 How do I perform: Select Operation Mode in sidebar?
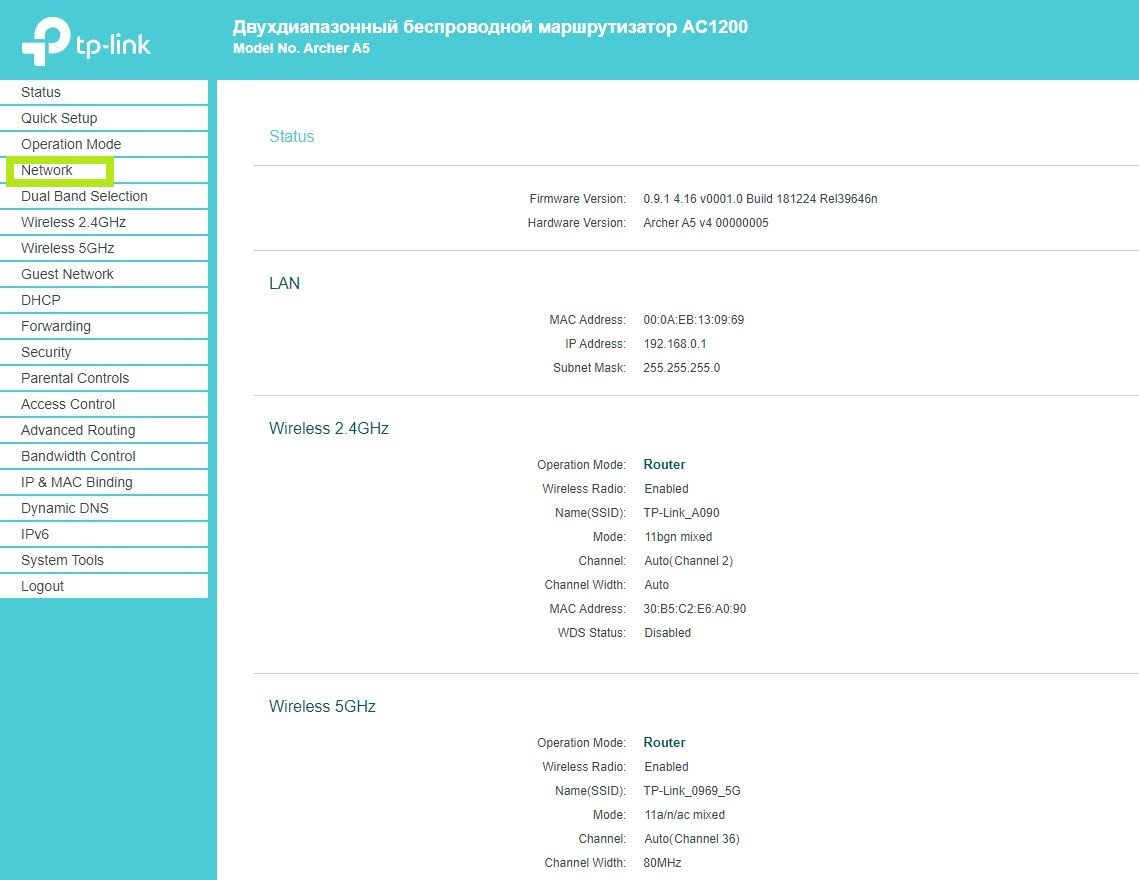71,144
